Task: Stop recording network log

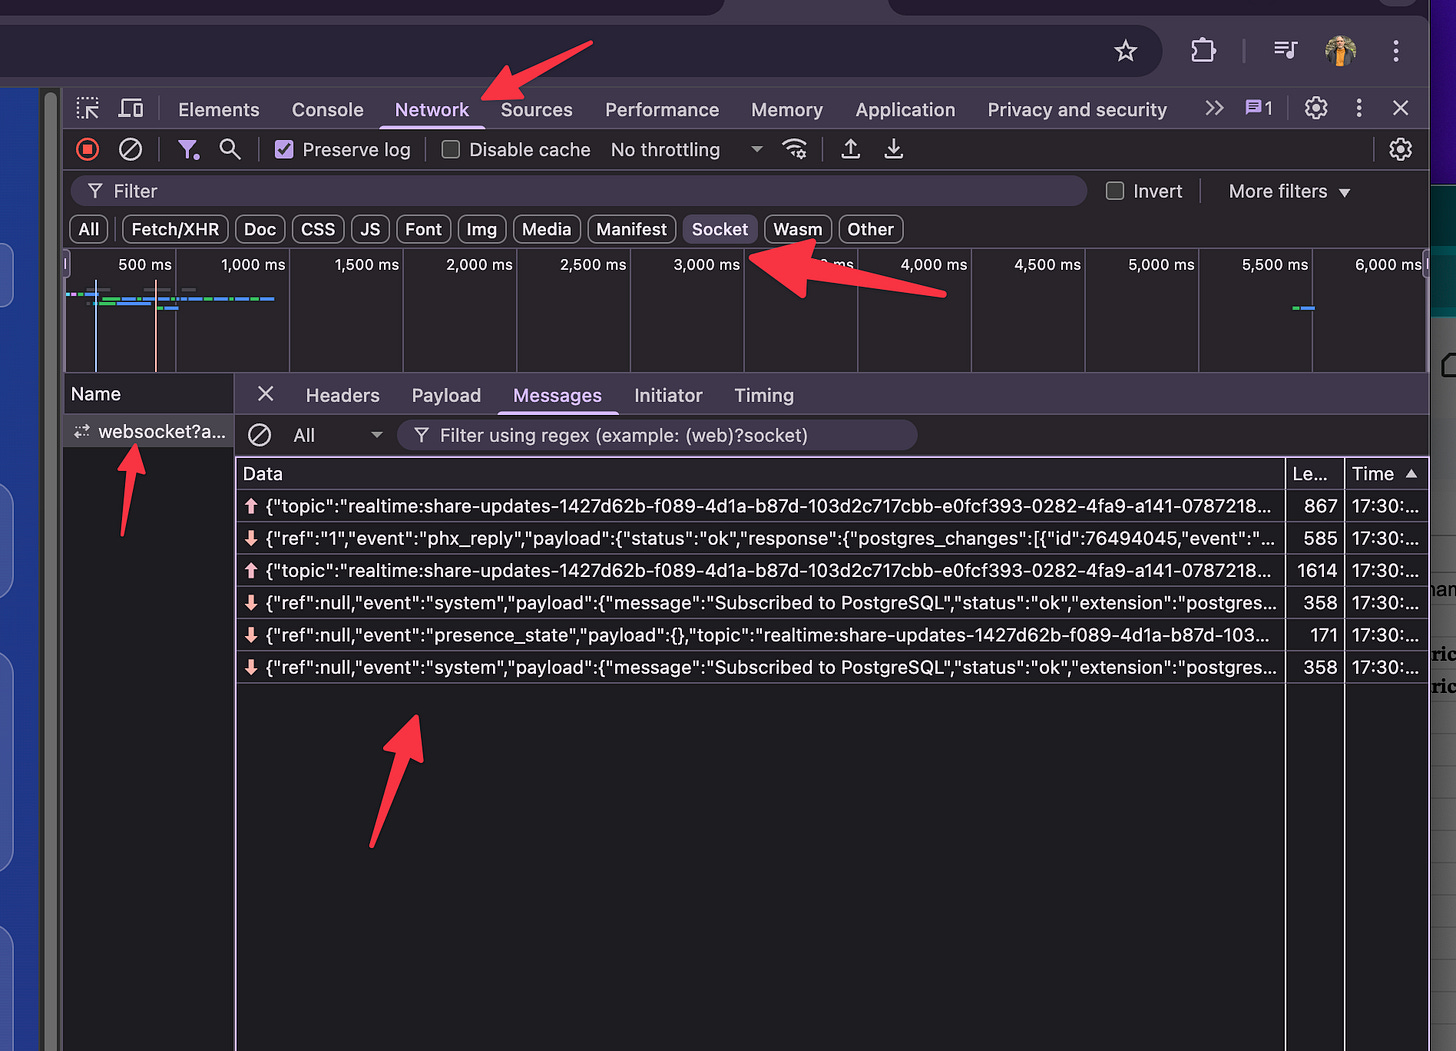Action: tap(88, 149)
